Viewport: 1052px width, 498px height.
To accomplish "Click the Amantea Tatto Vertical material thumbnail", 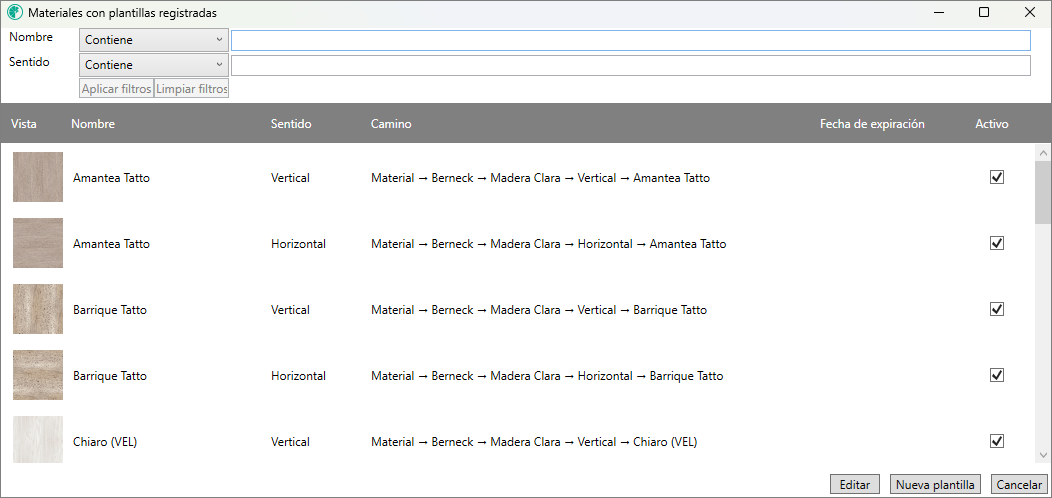I will click(x=38, y=177).
